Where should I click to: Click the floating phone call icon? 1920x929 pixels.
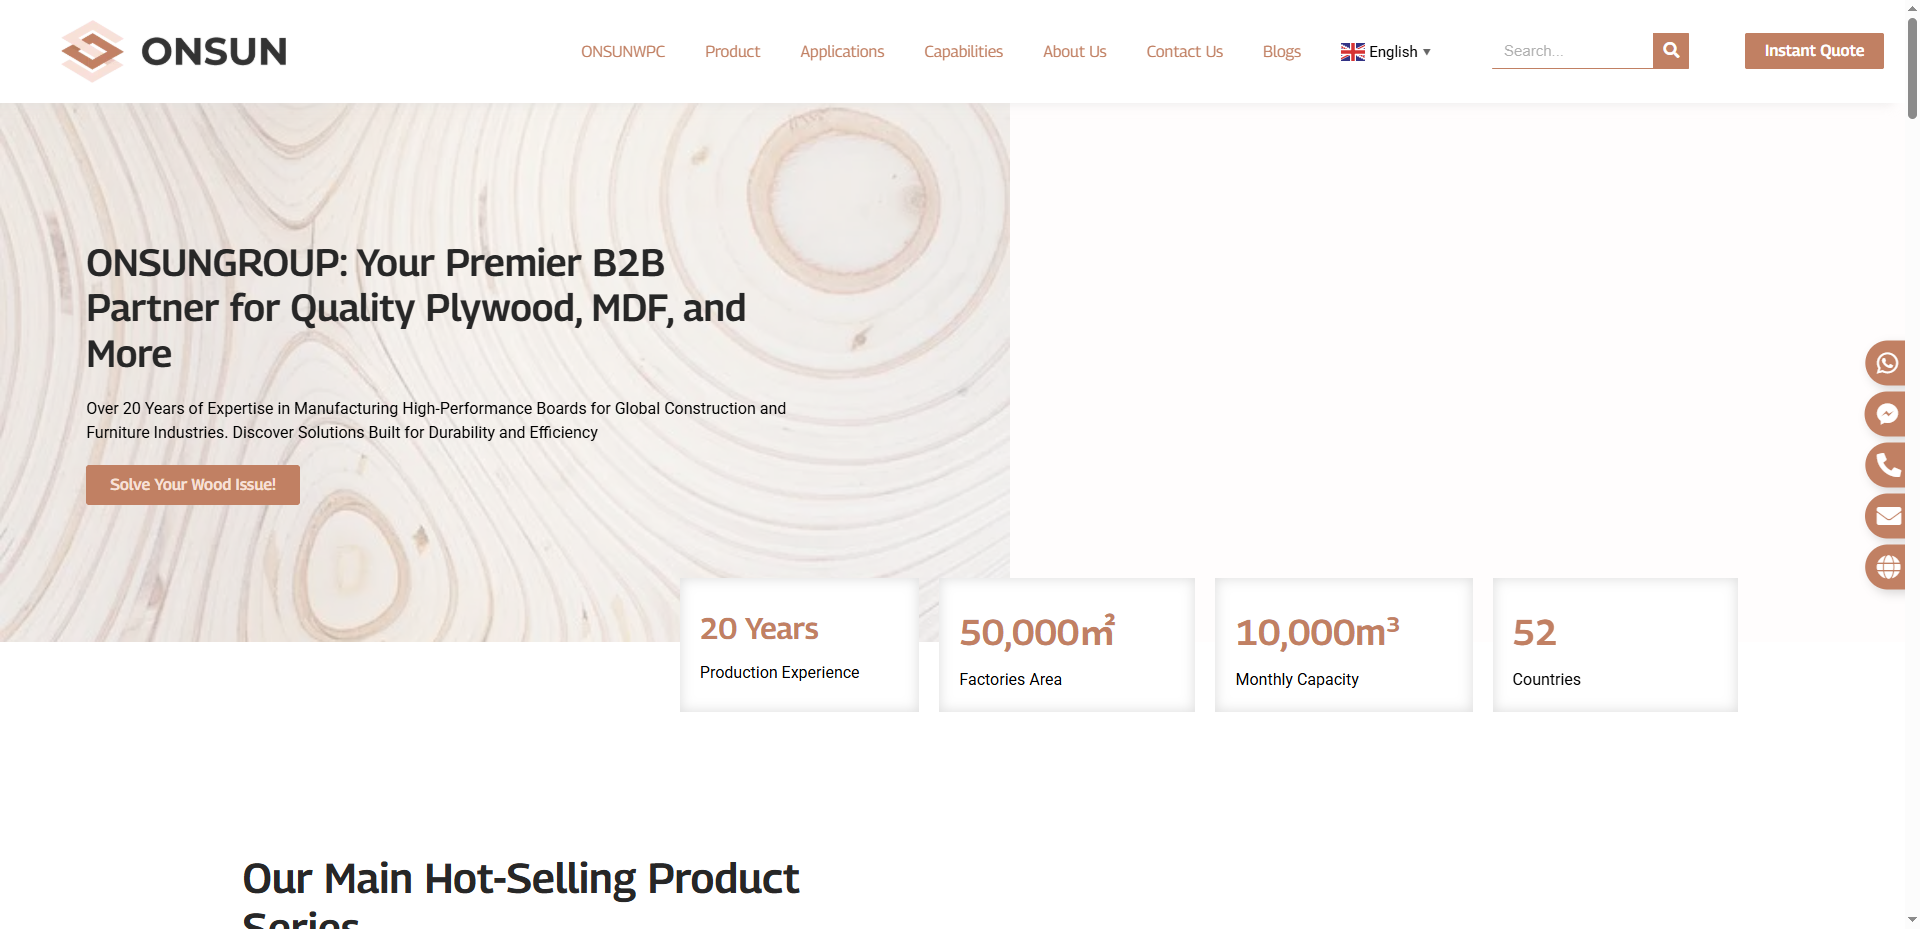(1886, 465)
